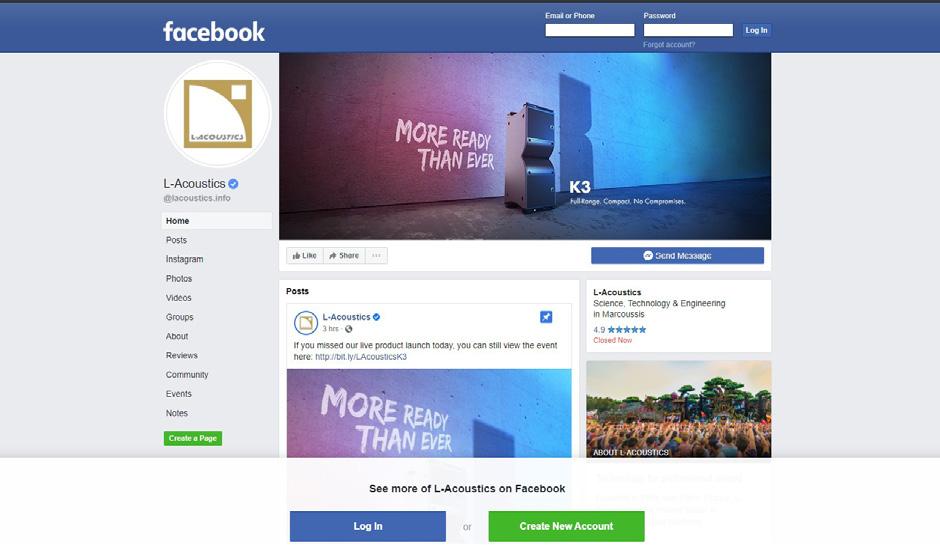Click the green Create a Page button
Viewport: 940px width, 545px height.
tap(193, 438)
